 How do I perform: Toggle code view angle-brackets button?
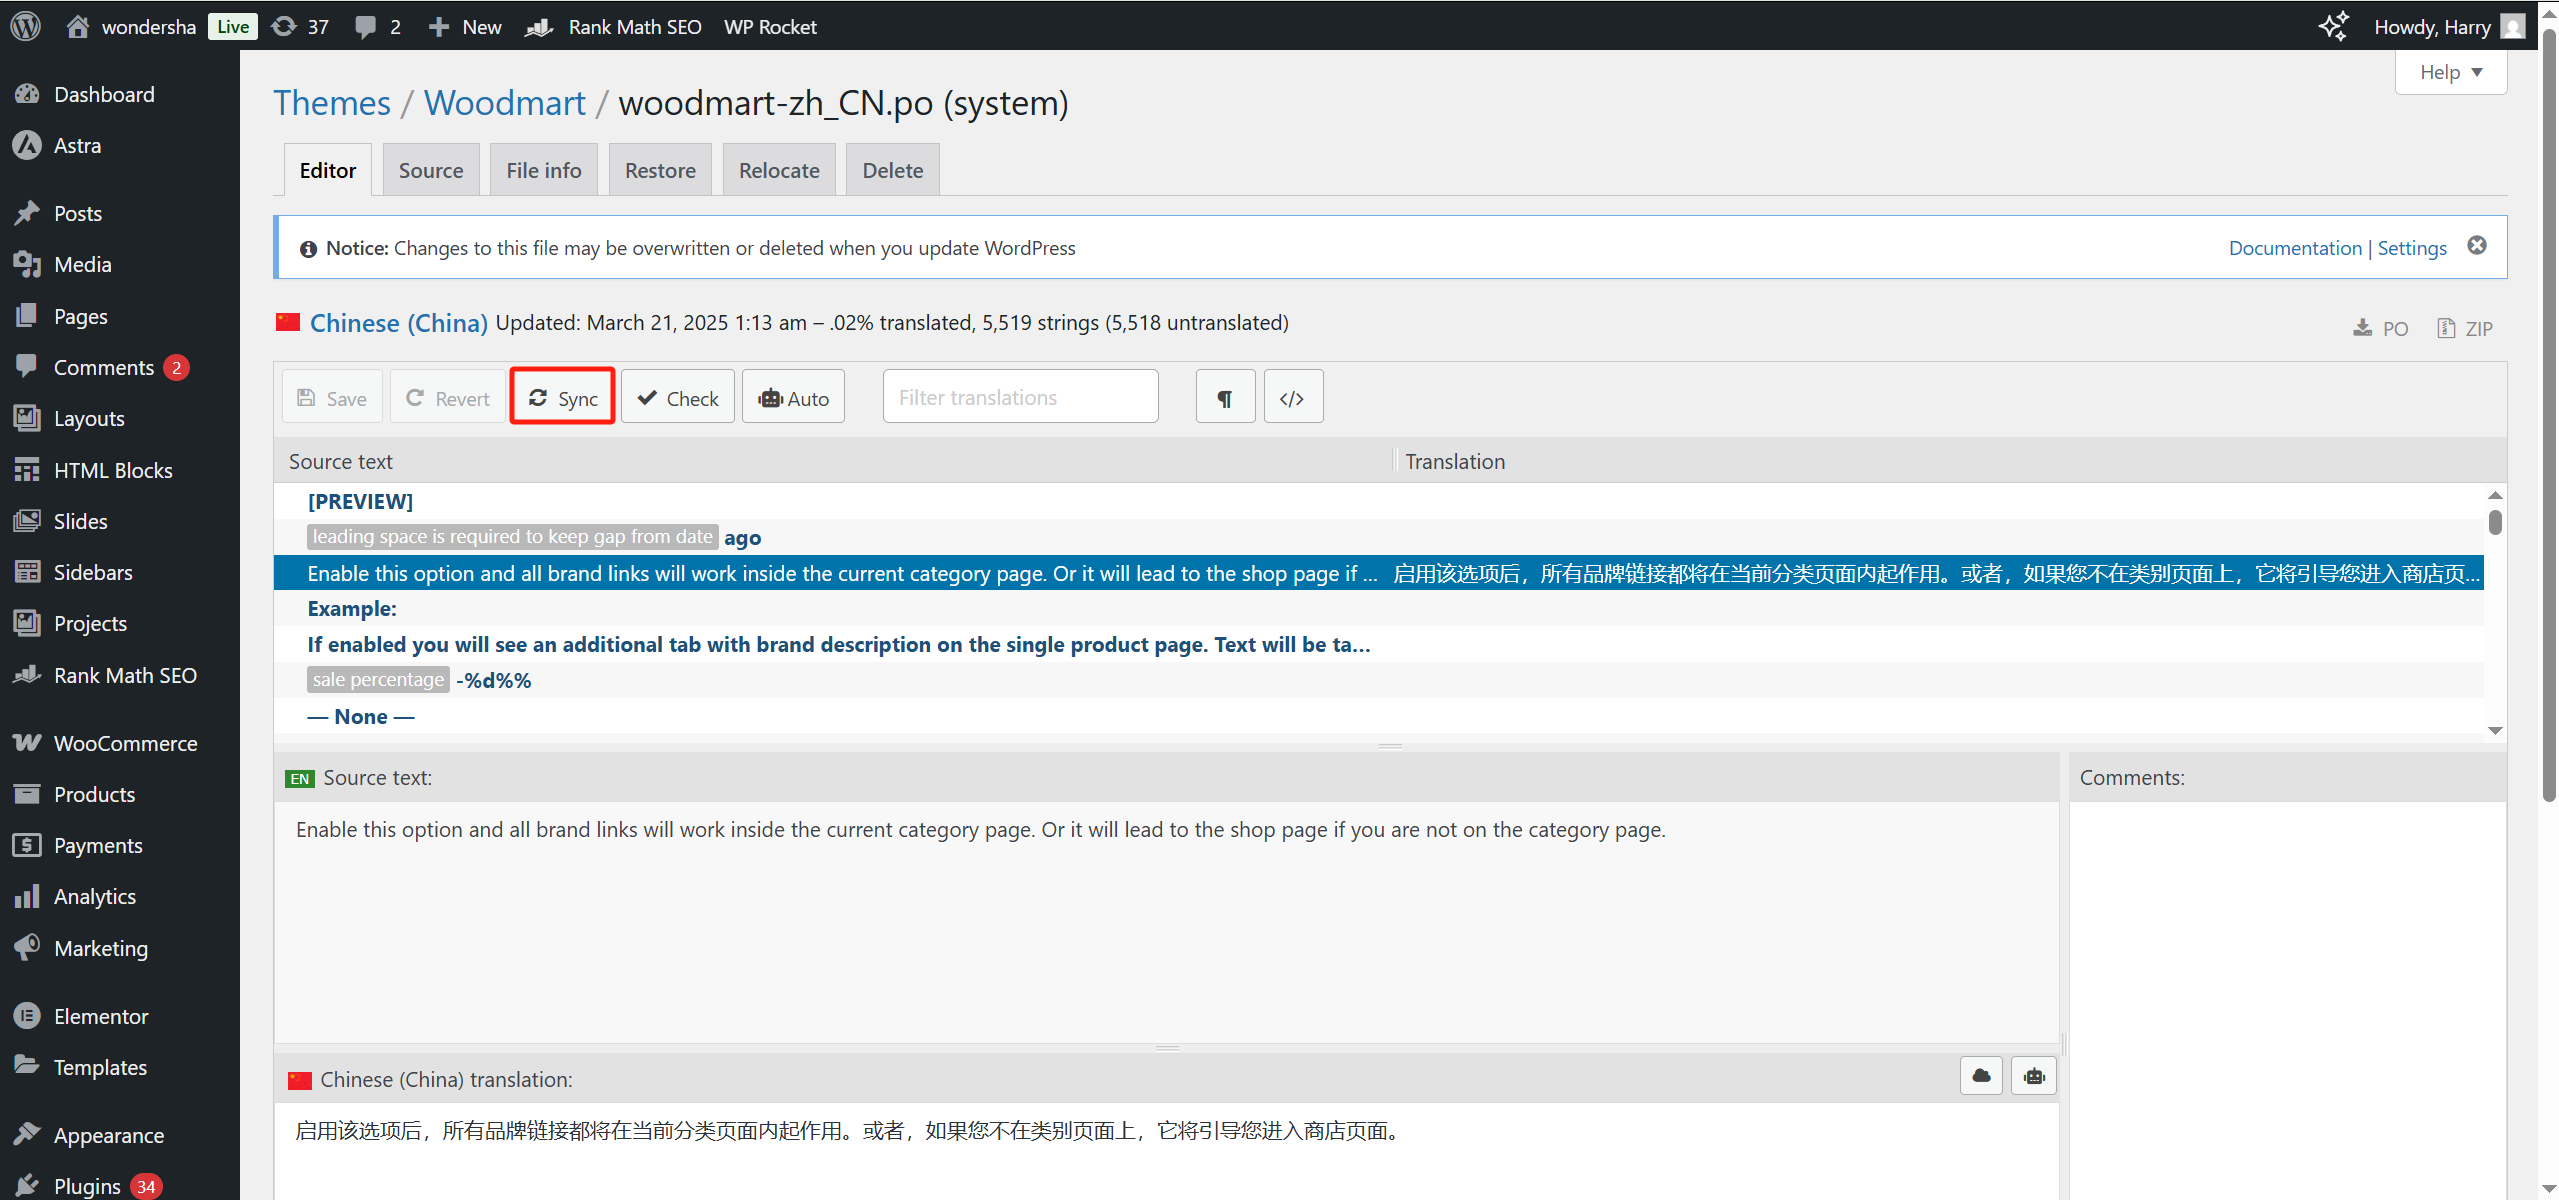pyautogui.click(x=1292, y=398)
